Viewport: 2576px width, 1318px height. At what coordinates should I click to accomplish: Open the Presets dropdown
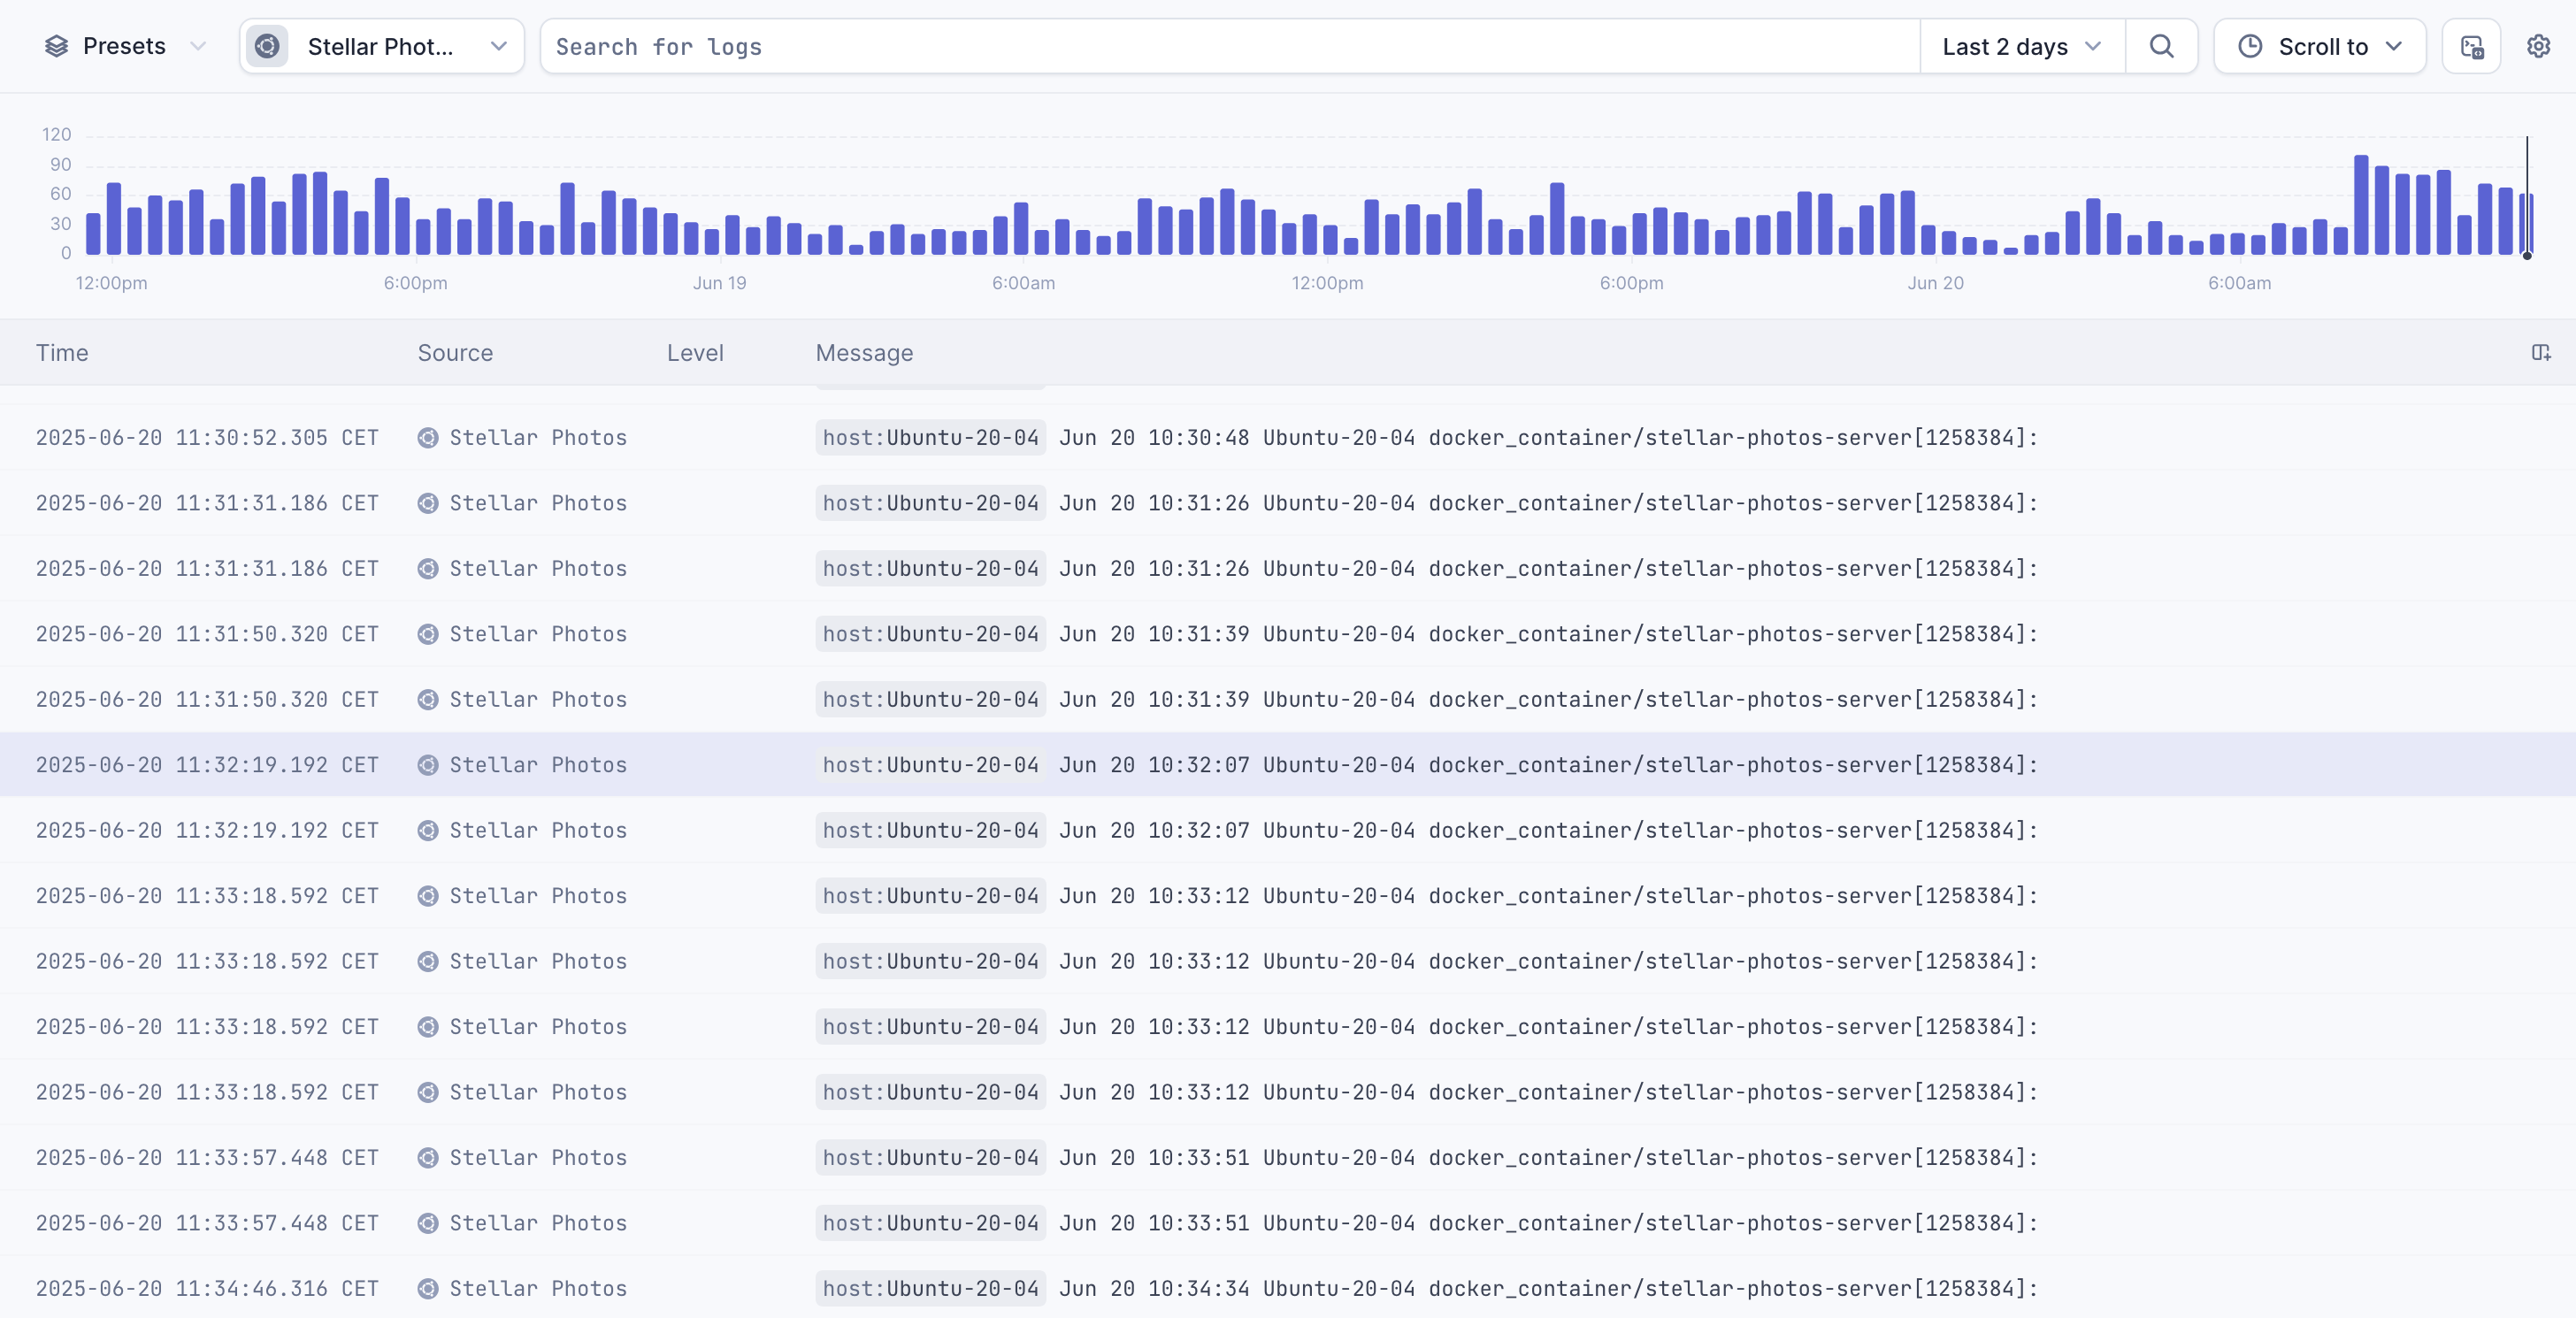(x=126, y=46)
